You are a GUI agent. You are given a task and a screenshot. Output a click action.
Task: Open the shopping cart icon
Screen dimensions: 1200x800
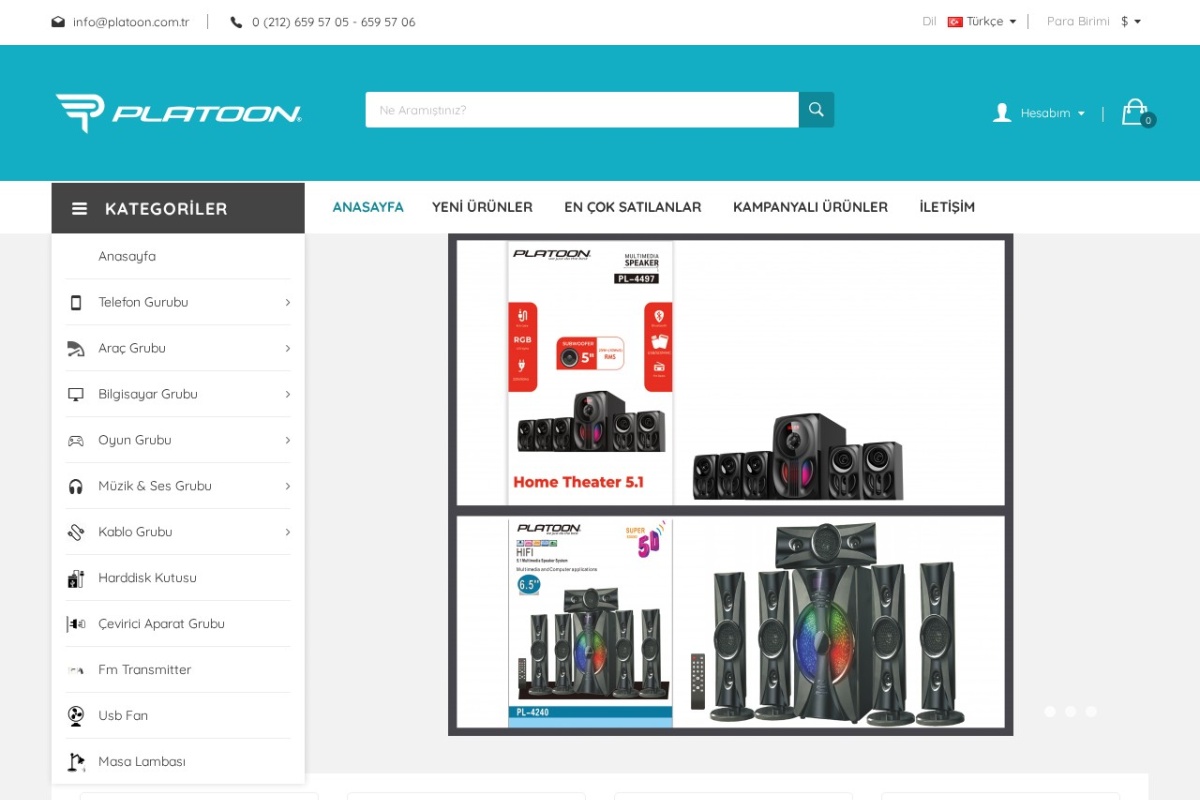[x=1134, y=112]
